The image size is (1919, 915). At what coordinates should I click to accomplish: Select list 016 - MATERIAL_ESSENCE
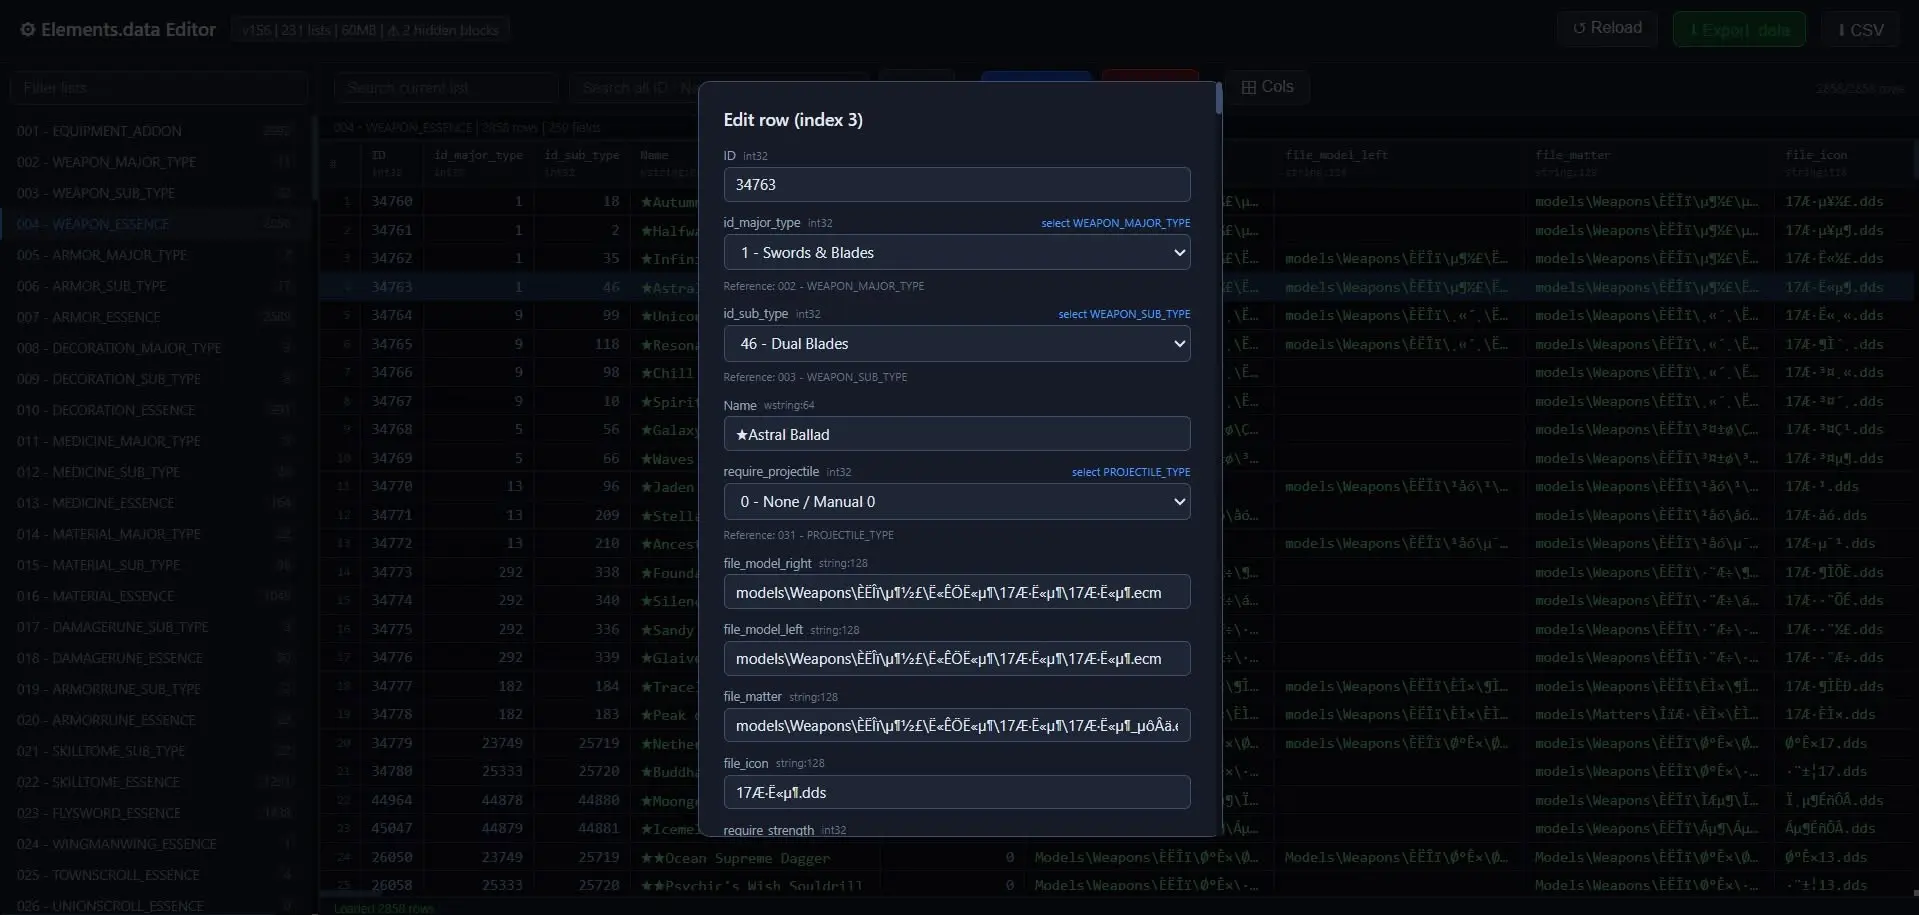(x=155, y=596)
